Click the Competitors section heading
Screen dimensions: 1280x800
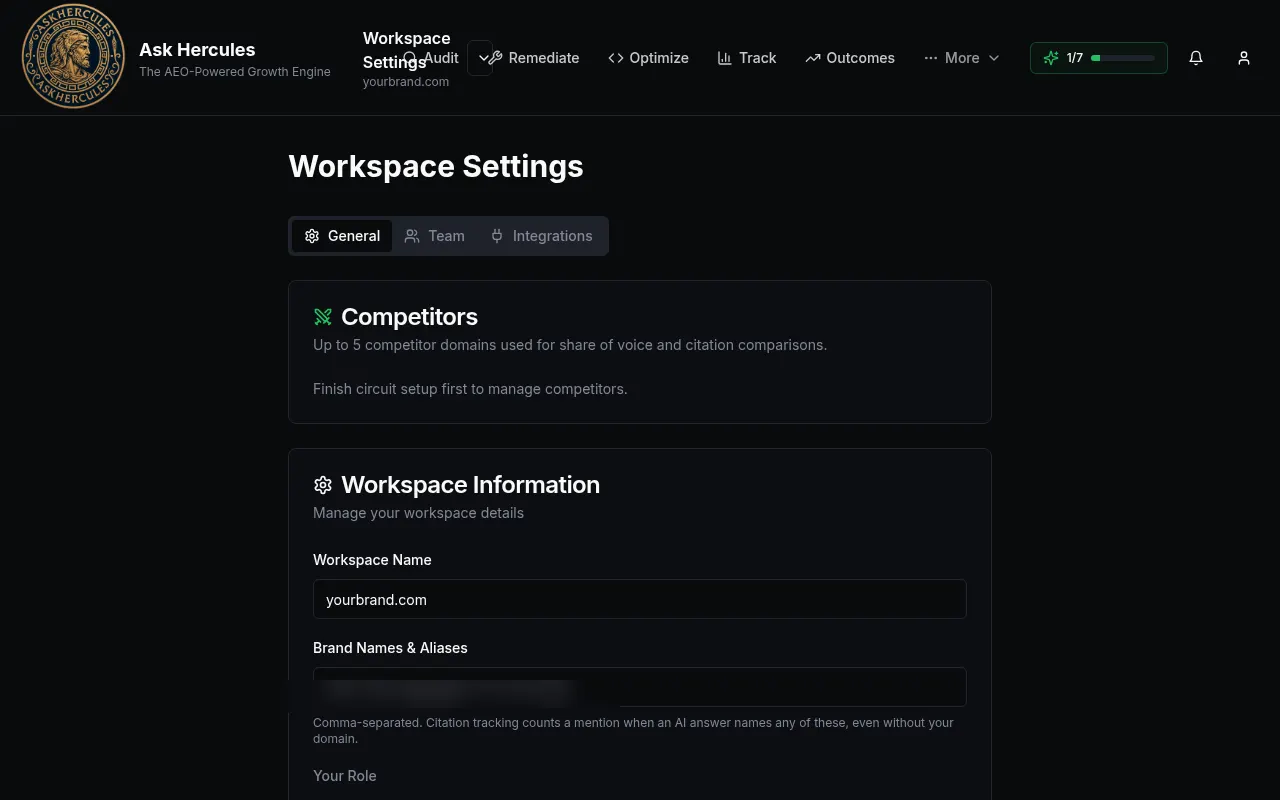(409, 317)
